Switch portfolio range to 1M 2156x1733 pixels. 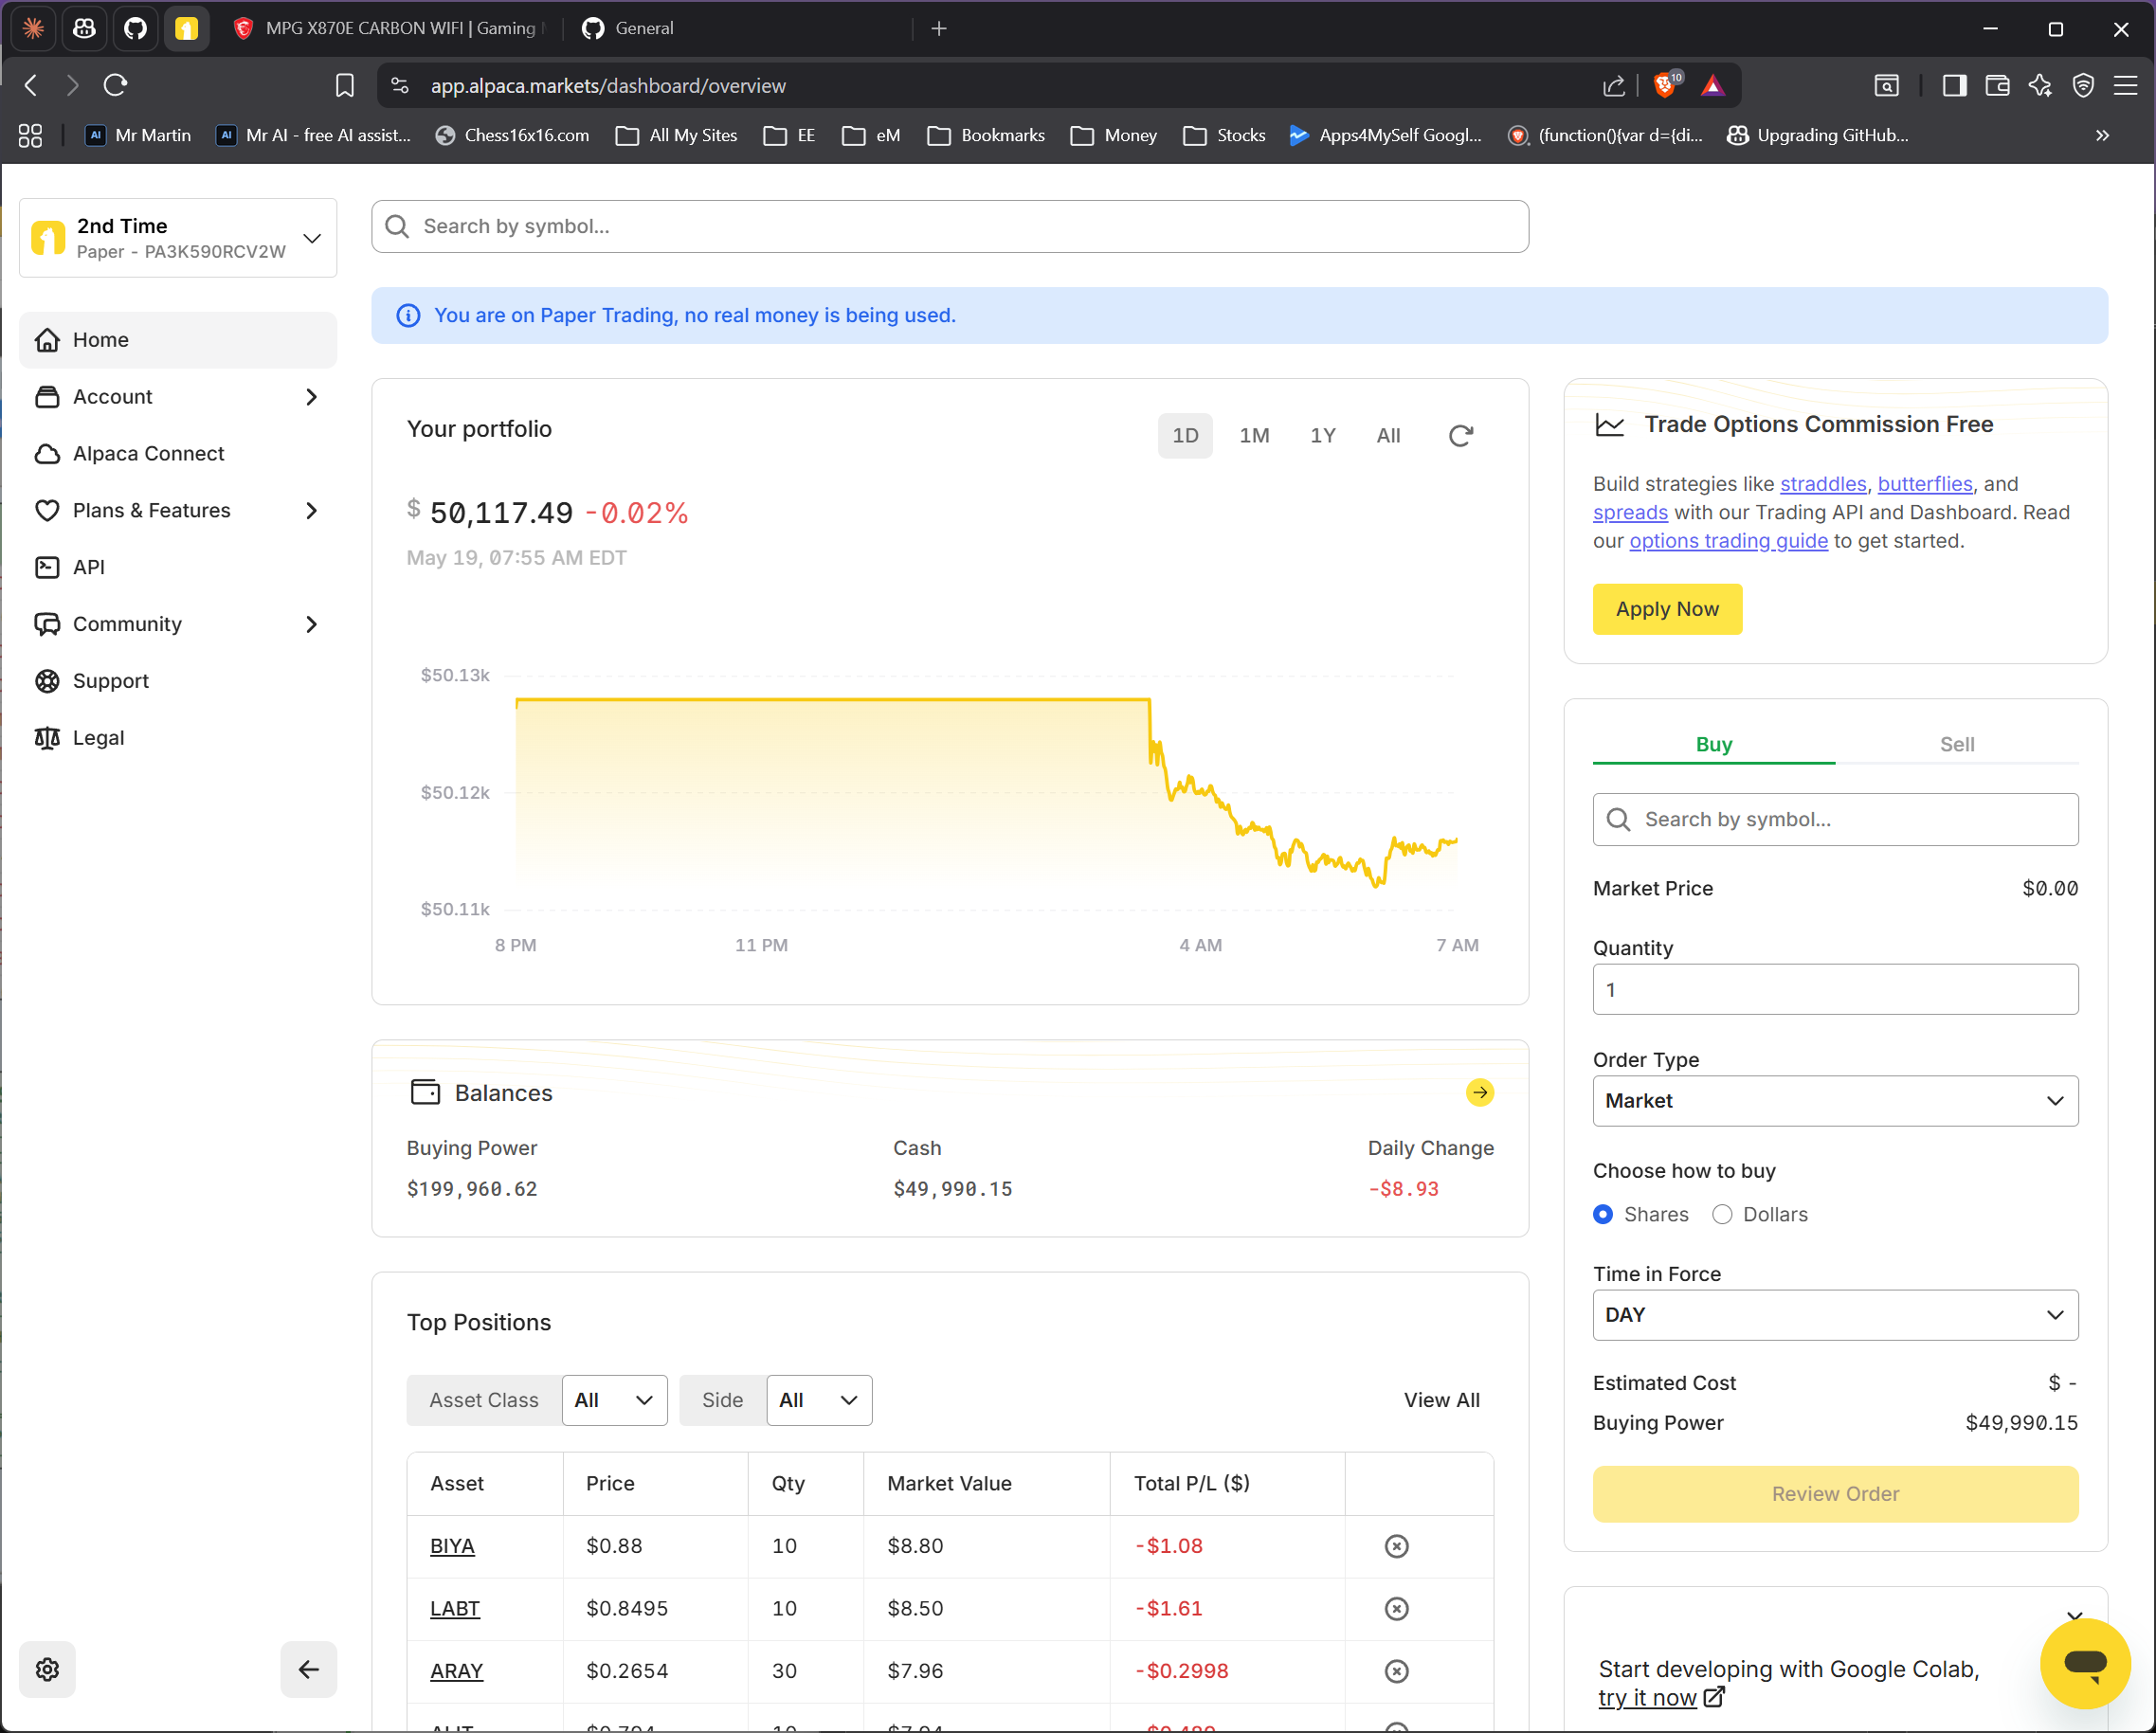[x=1253, y=436]
